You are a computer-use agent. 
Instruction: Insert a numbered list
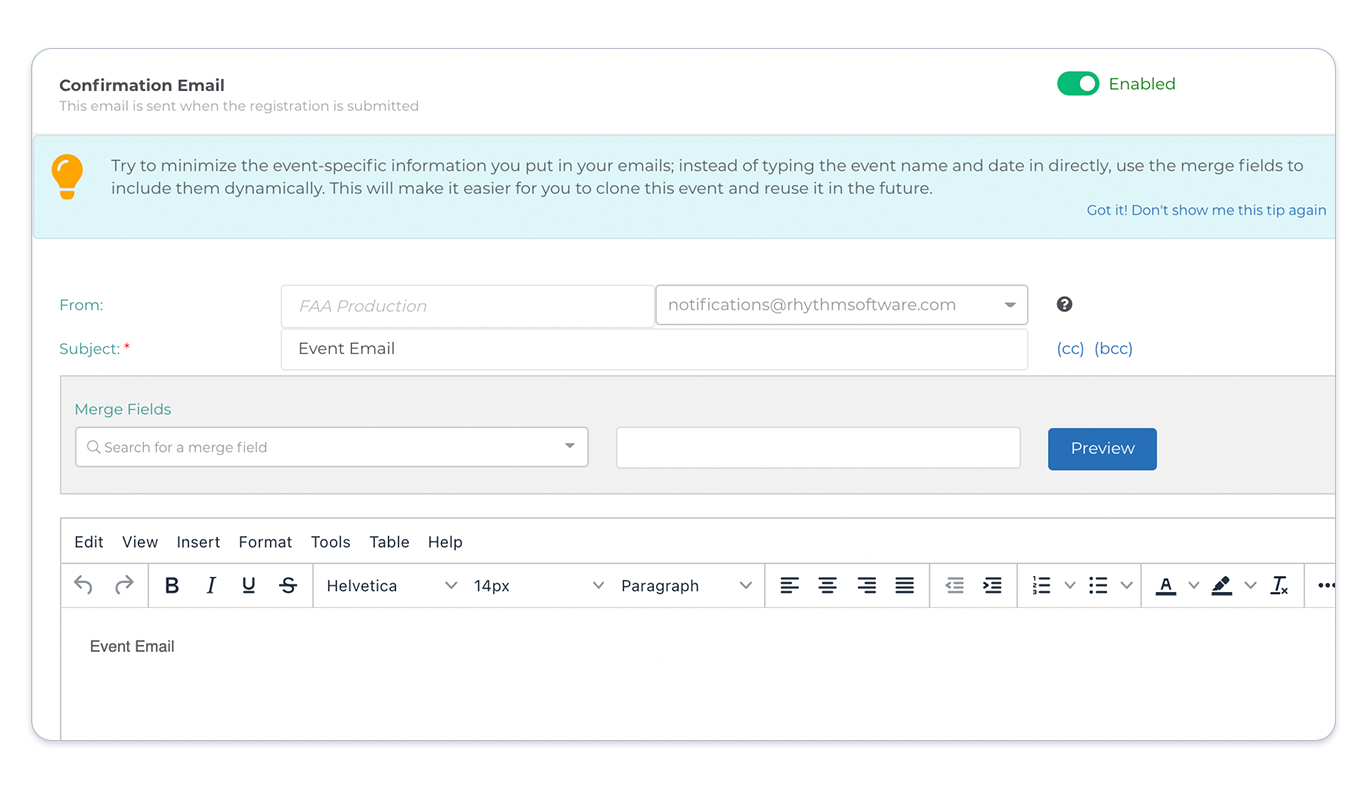(x=1042, y=586)
